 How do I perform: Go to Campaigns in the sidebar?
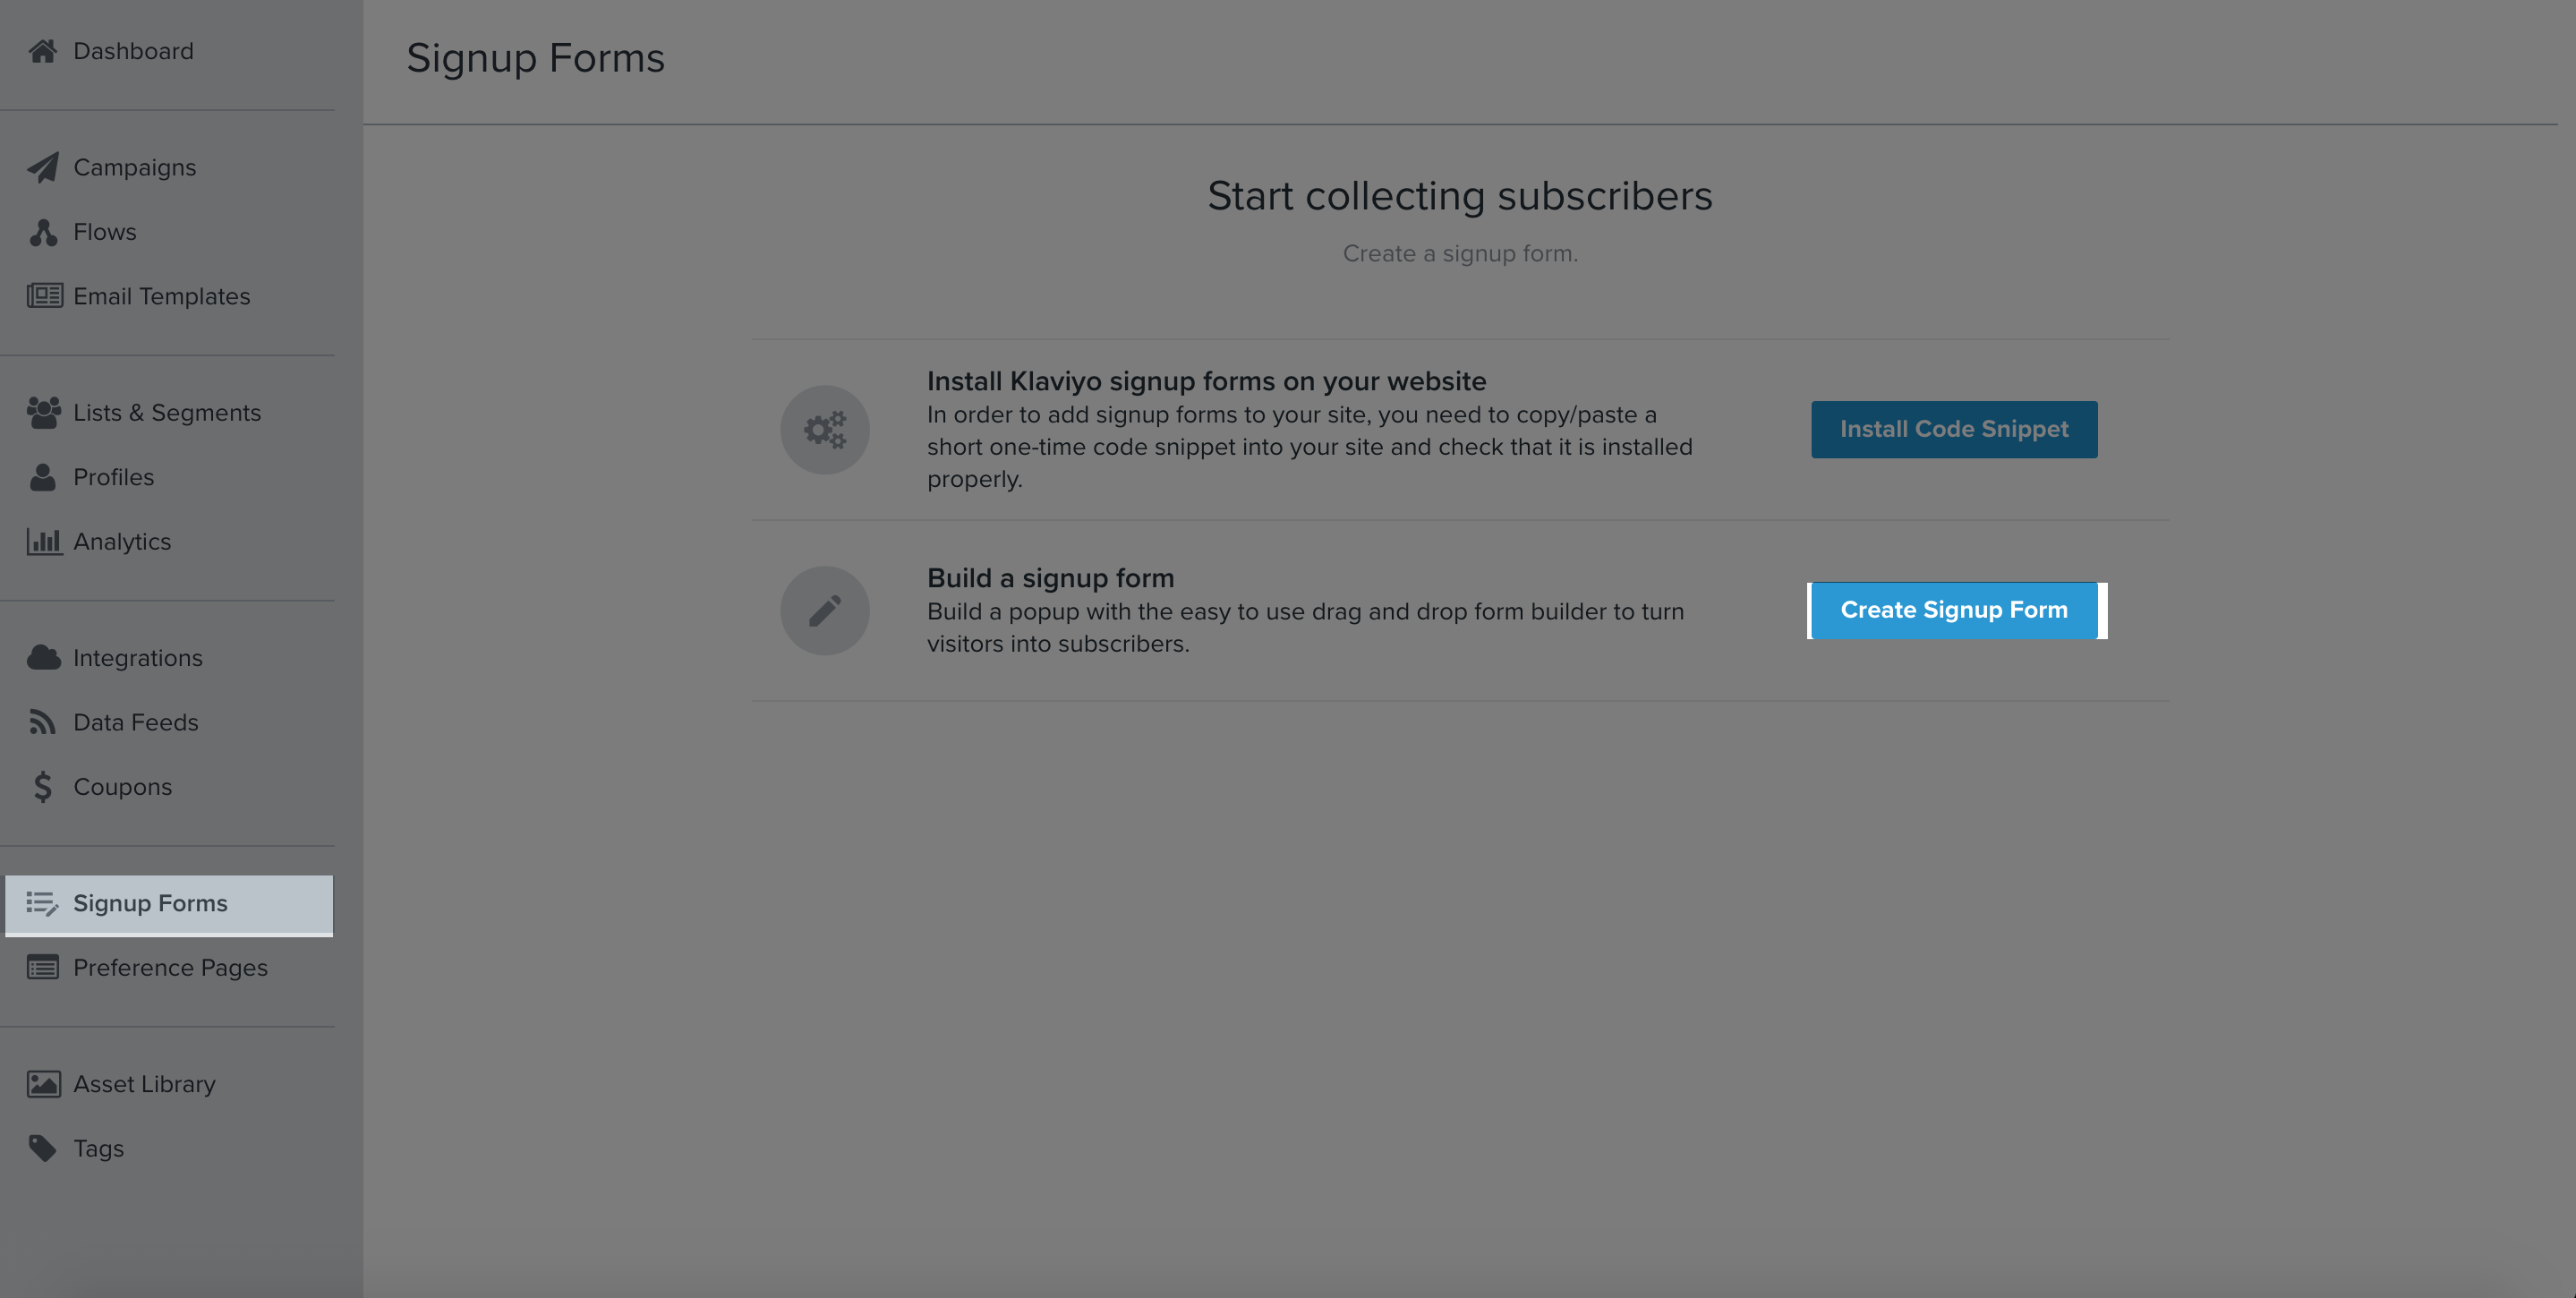135,167
